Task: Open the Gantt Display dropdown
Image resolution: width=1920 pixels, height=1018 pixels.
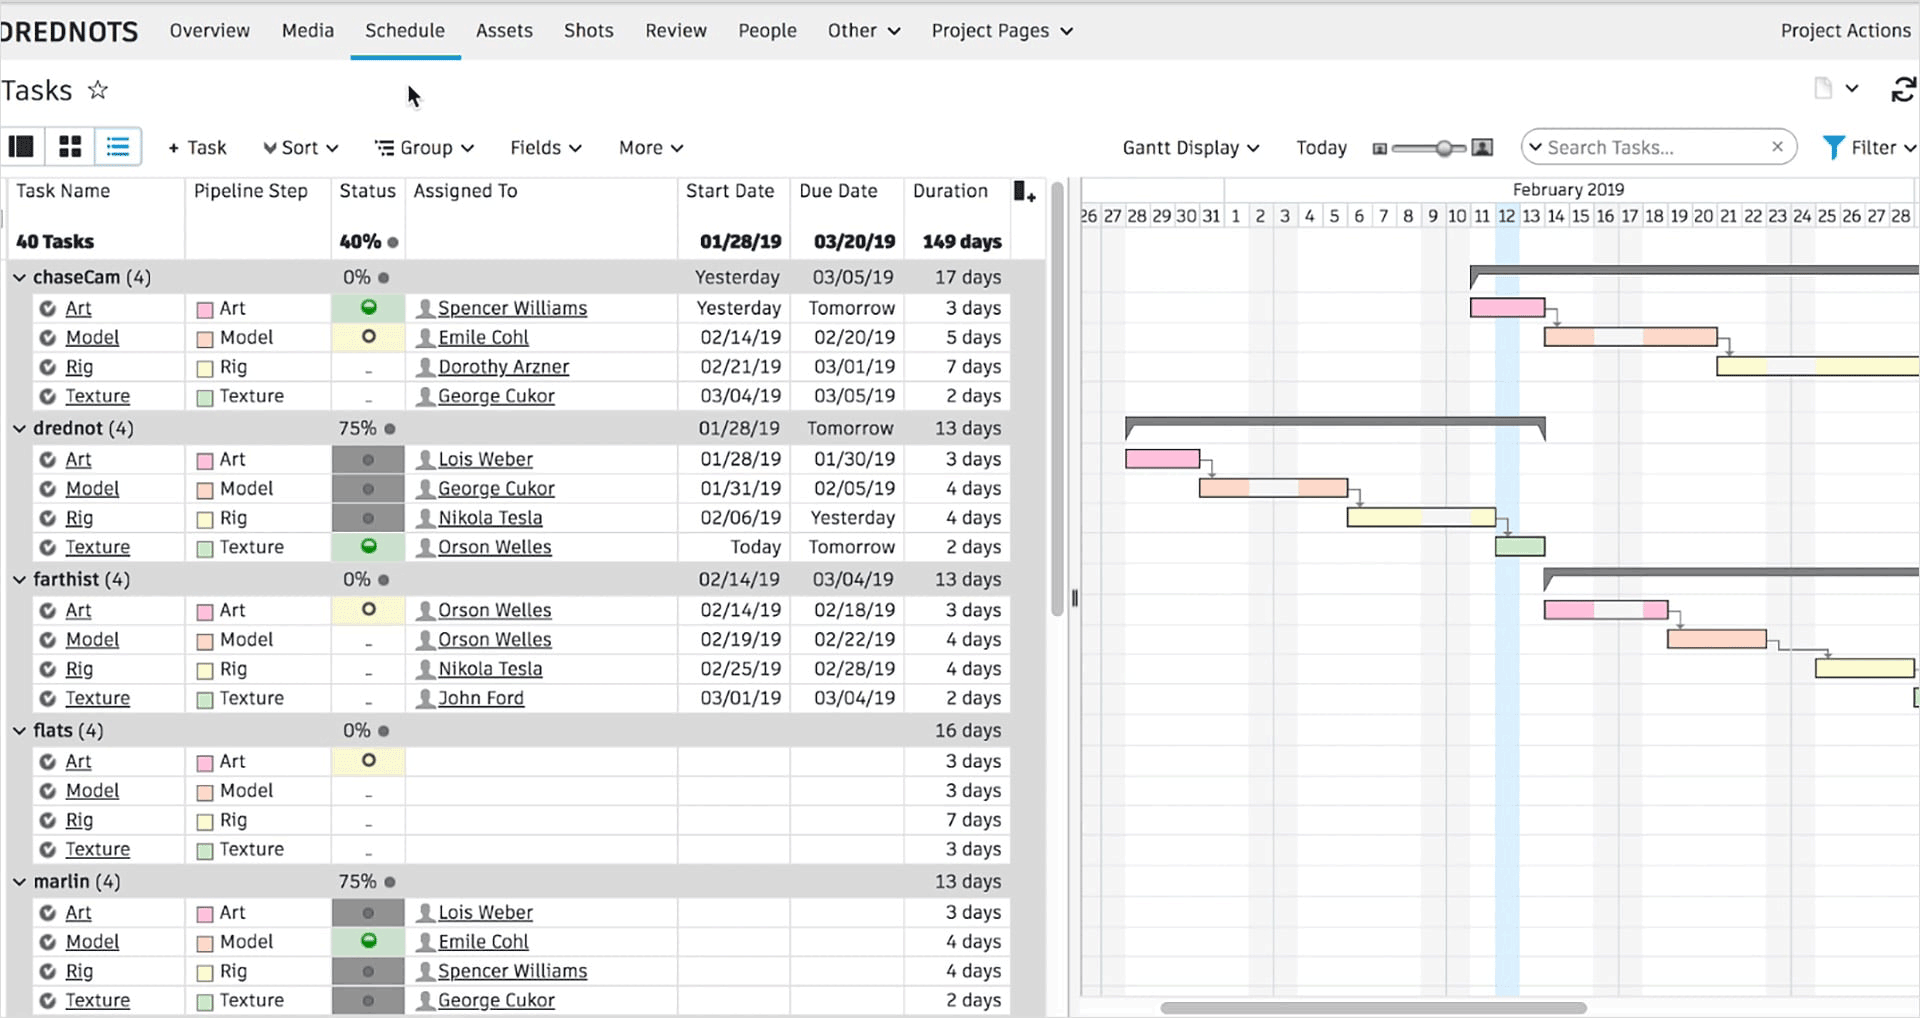Action: pos(1190,148)
